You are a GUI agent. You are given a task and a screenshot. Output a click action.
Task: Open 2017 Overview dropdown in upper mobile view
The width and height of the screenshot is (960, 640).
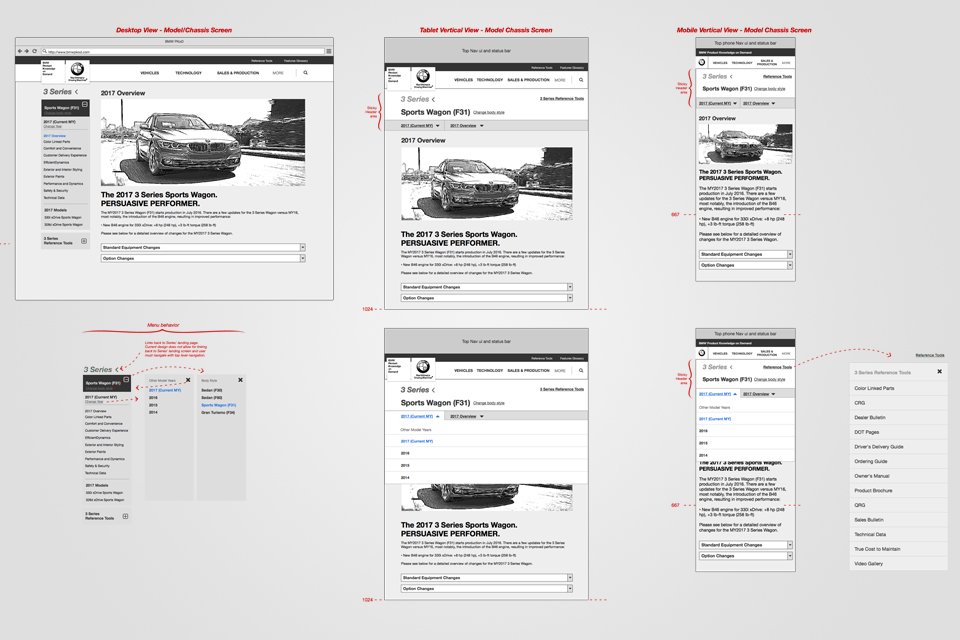[759, 104]
